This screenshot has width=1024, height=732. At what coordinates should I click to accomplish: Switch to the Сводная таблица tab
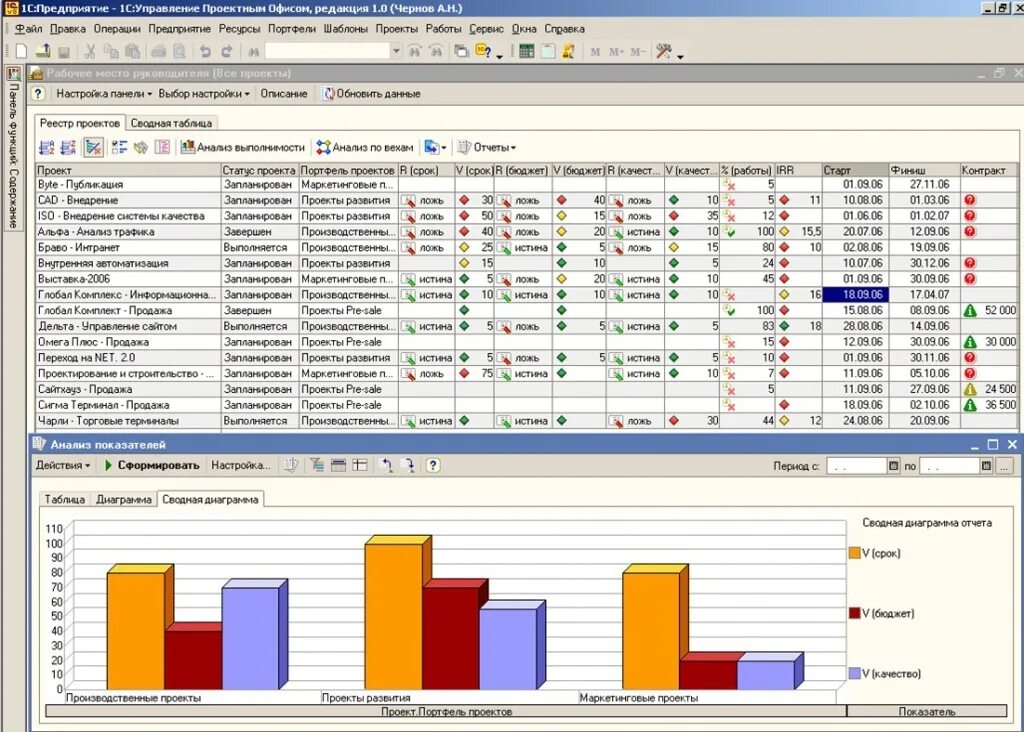pyautogui.click(x=171, y=123)
